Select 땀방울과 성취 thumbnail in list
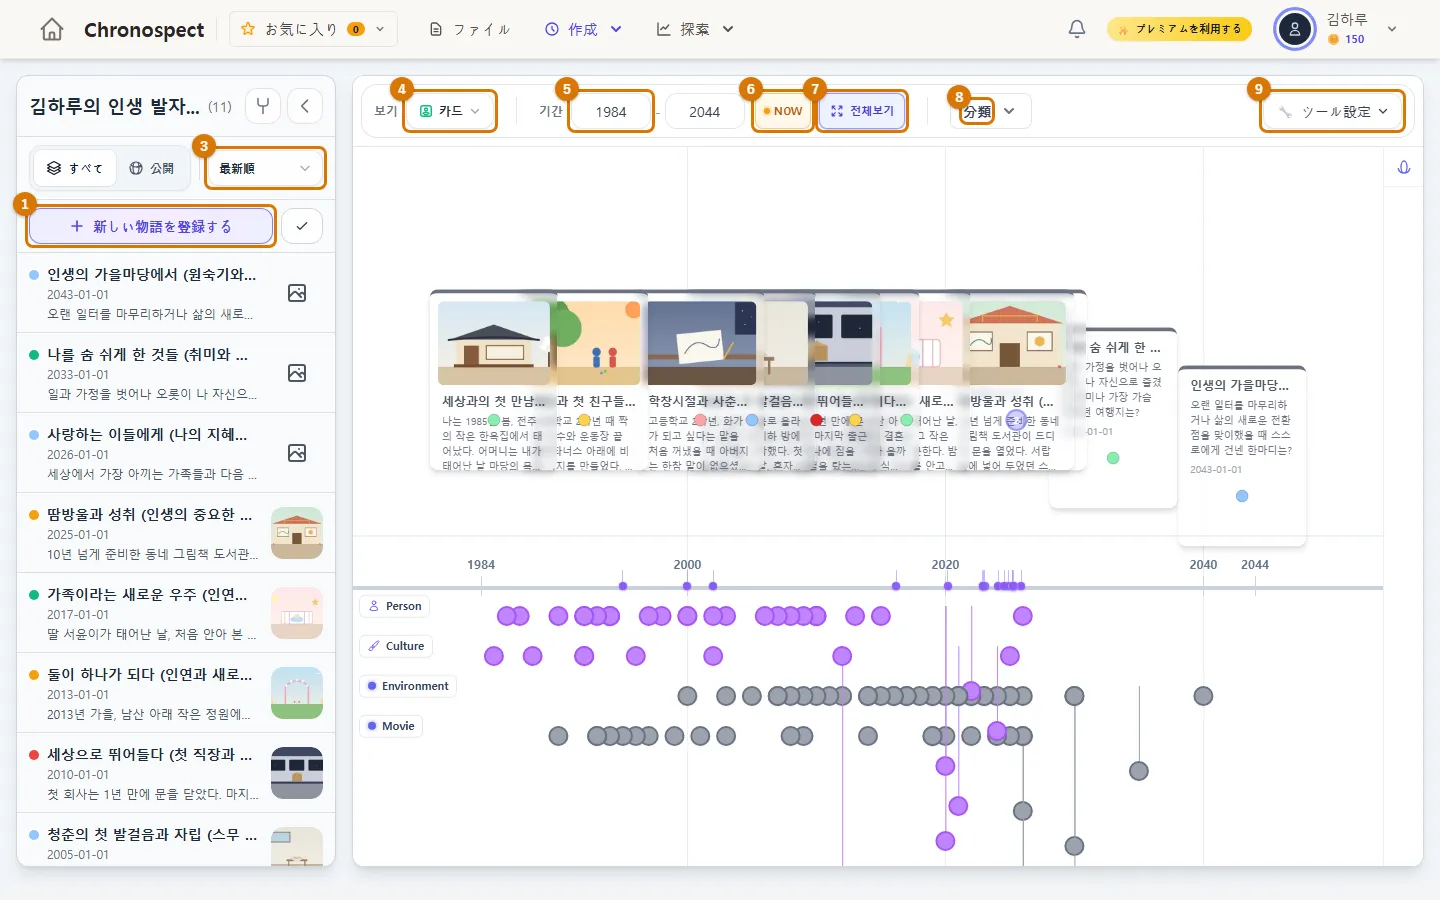 (x=297, y=533)
